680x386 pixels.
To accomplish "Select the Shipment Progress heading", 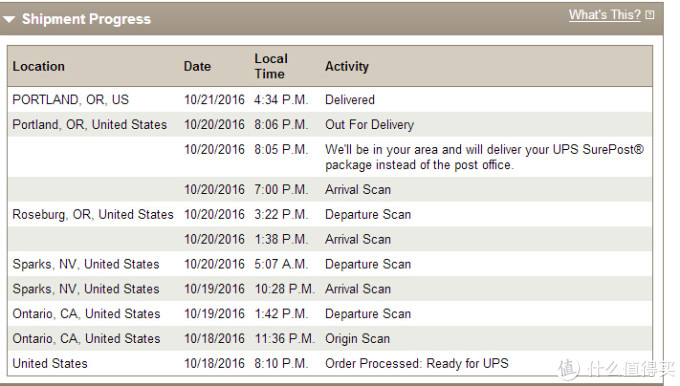I will pos(86,19).
